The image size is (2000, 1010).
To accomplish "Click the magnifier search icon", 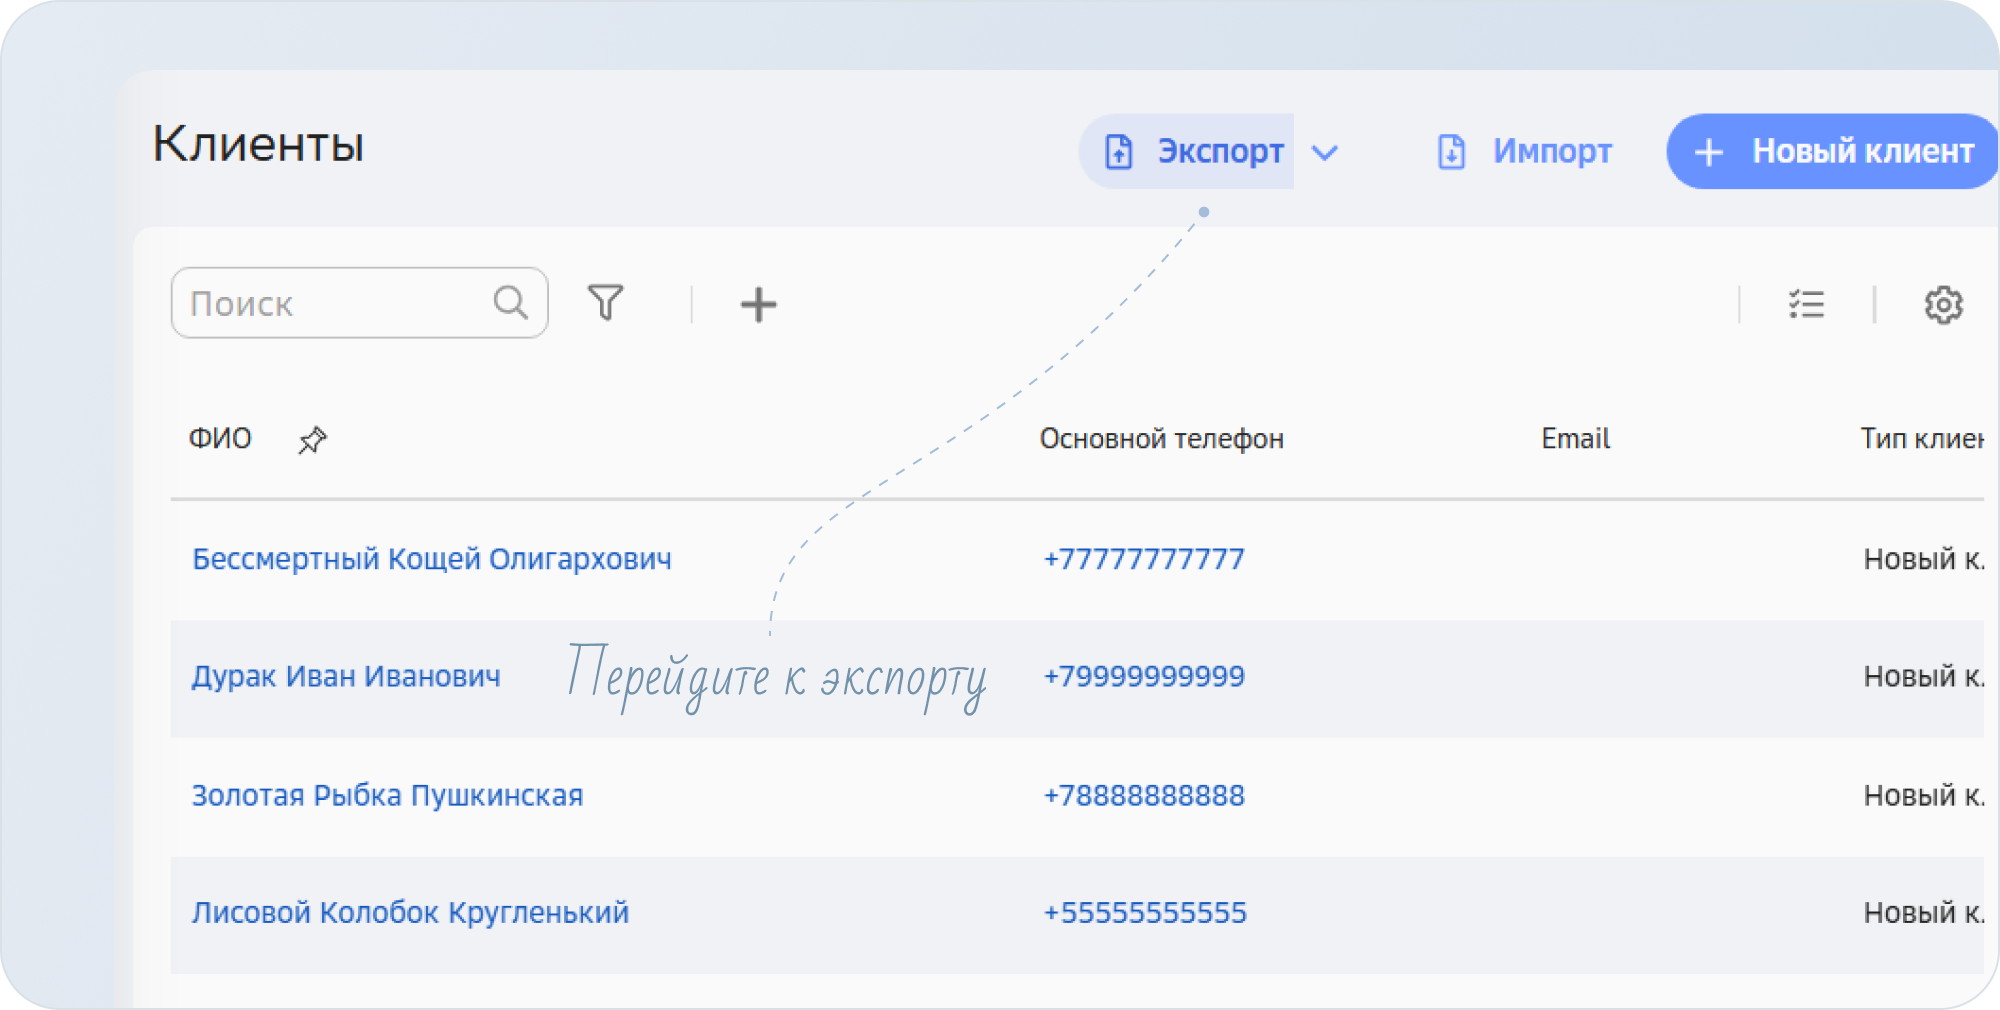I will click(x=510, y=302).
